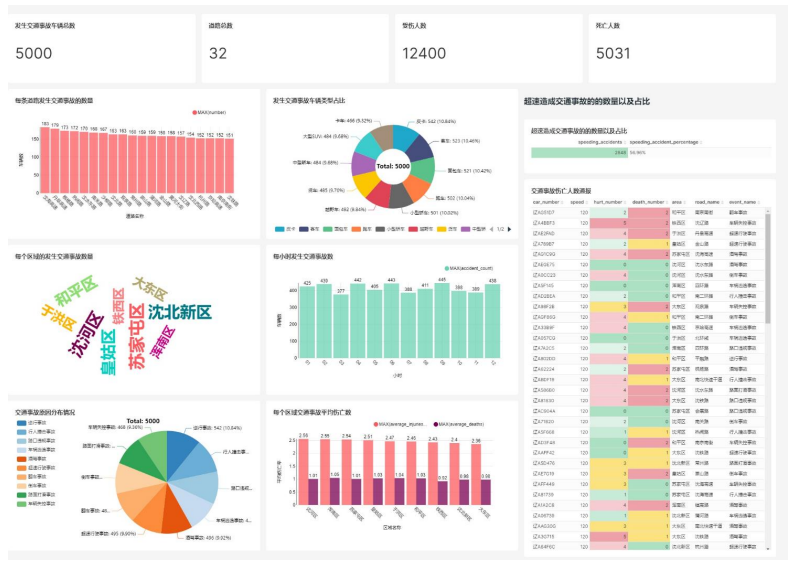799x564 pixels.
Task: Click the sort icon on hurt_number column
Action: point(624,201)
